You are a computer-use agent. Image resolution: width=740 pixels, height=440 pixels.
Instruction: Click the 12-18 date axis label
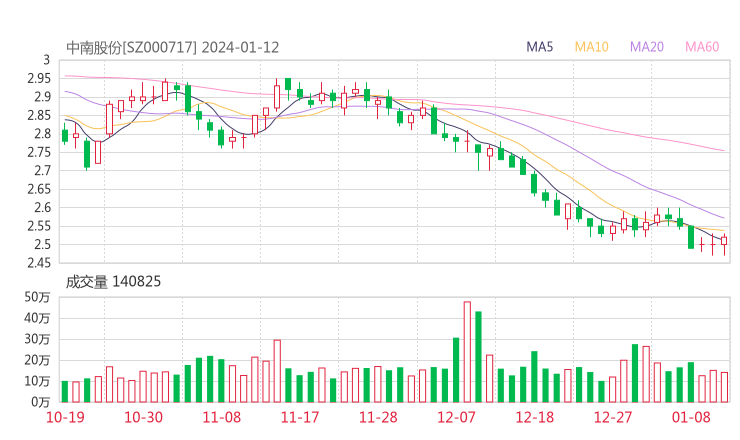click(535, 417)
